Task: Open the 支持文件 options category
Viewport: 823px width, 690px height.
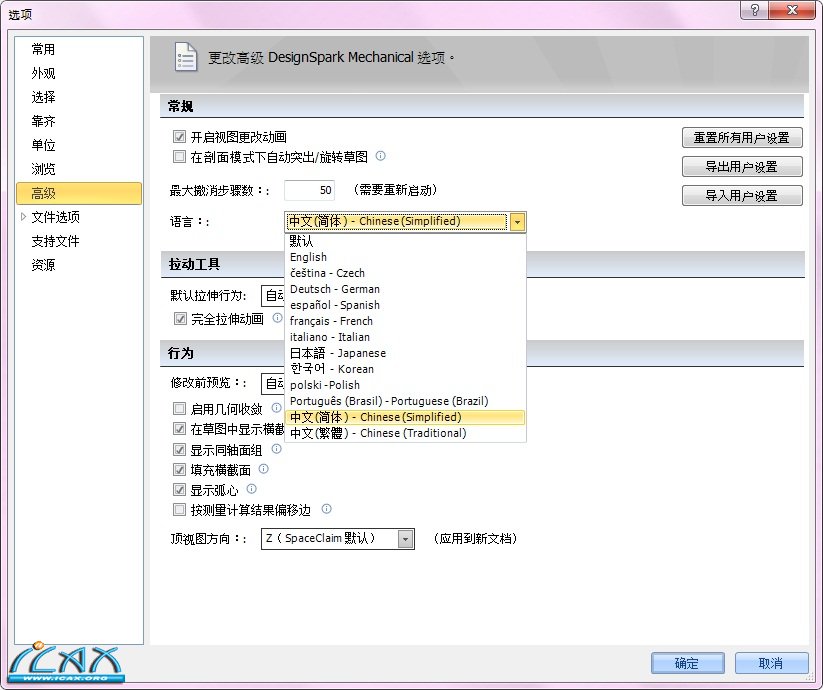Action: pos(79,241)
